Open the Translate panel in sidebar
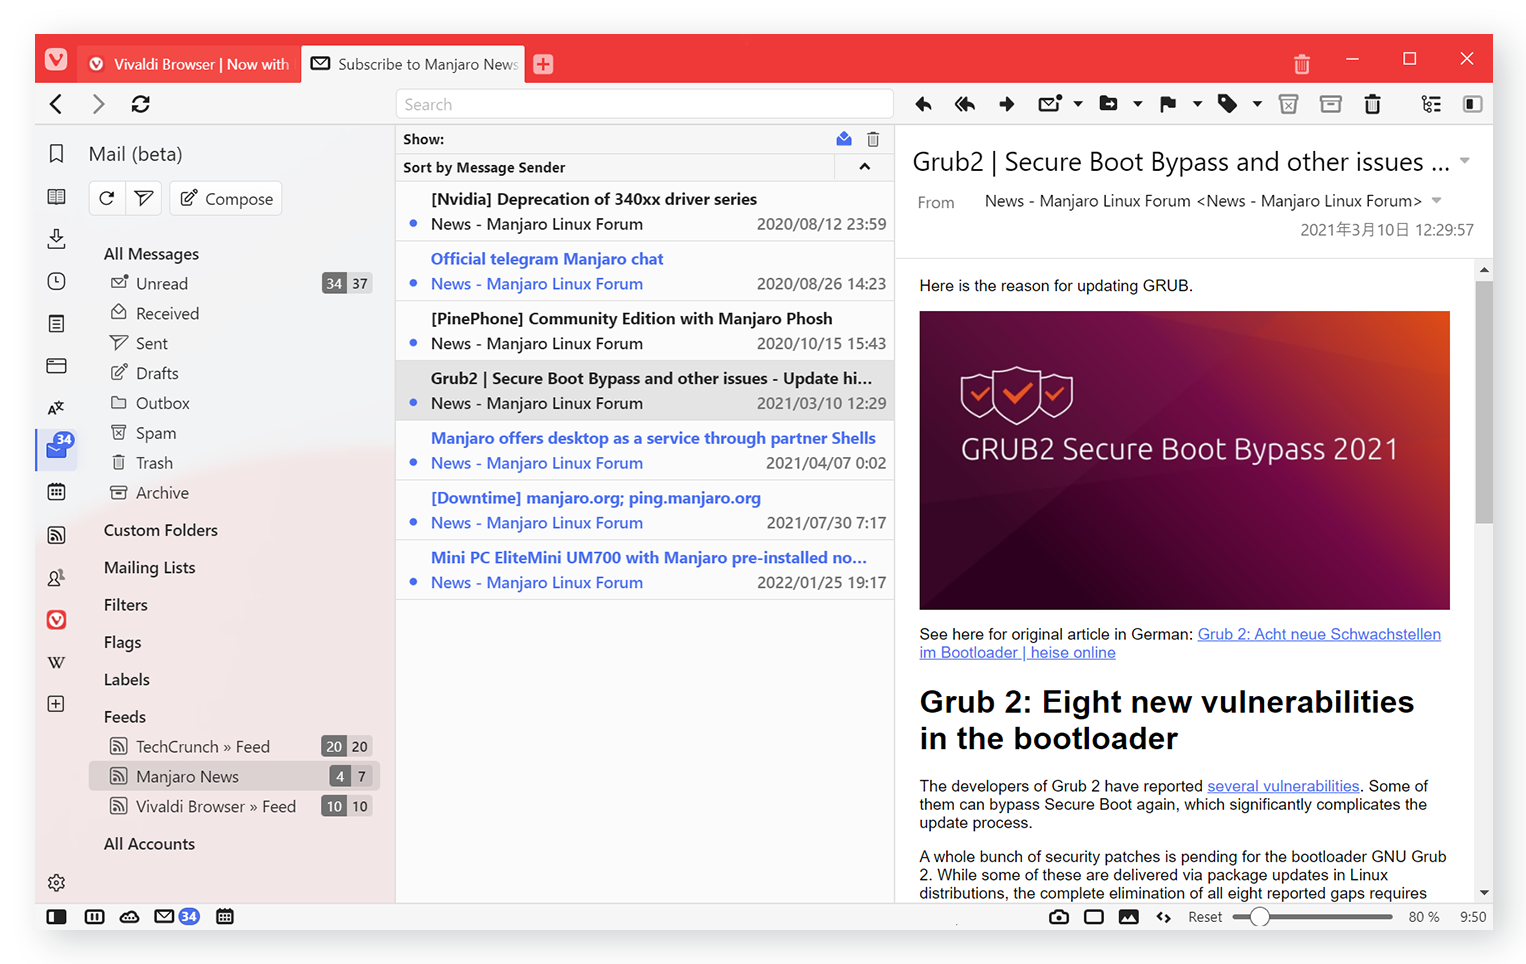Viewport: 1526px width, 964px height. point(56,407)
